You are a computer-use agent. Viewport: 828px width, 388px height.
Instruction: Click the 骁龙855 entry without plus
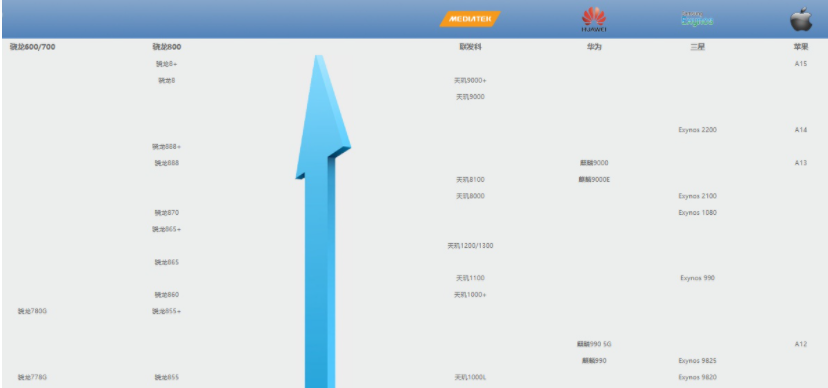[x=167, y=377]
